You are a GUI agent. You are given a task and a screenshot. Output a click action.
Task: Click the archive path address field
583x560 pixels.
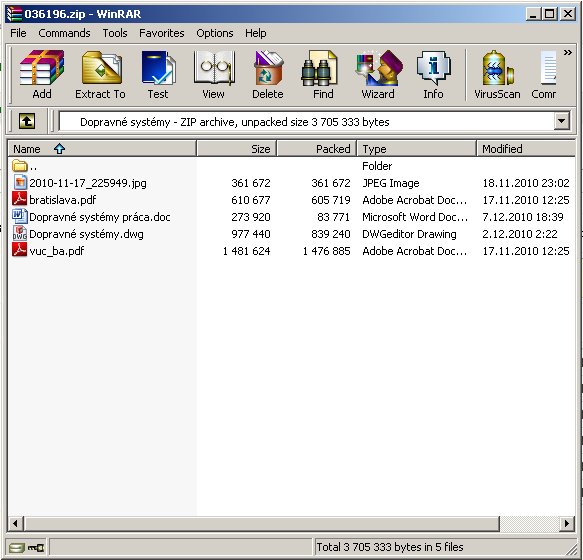pos(306,122)
